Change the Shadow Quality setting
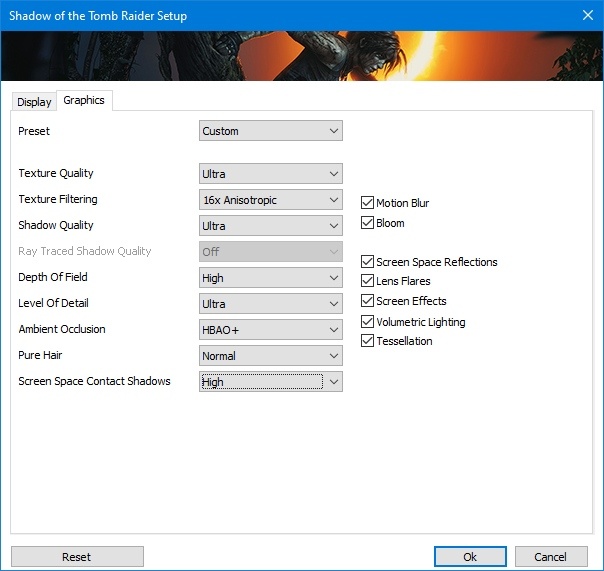 click(x=271, y=226)
